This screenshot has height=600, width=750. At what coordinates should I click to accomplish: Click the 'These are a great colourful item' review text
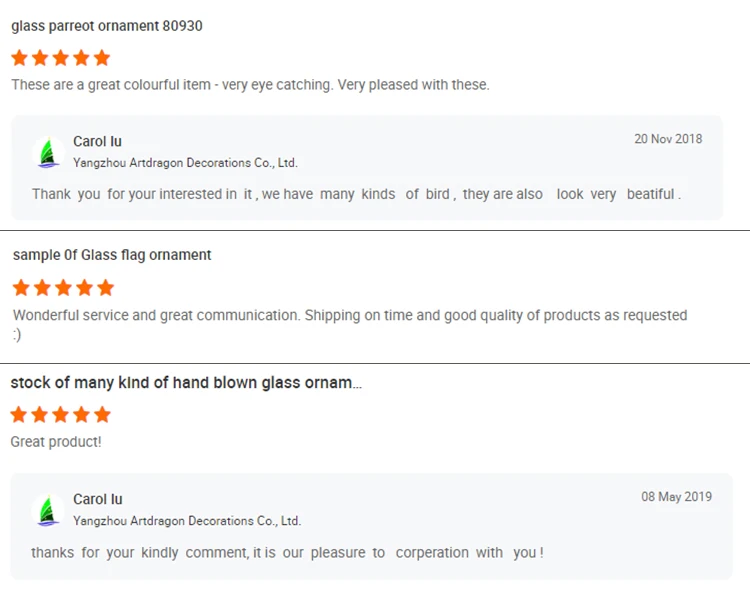(250, 85)
